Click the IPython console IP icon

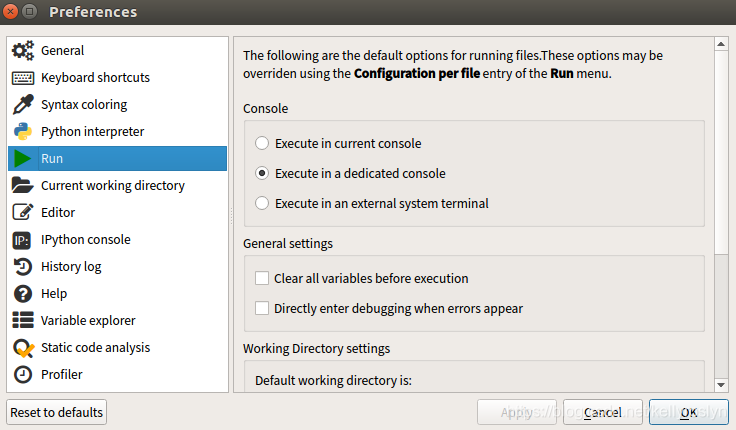pyautogui.click(x=22, y=240)
